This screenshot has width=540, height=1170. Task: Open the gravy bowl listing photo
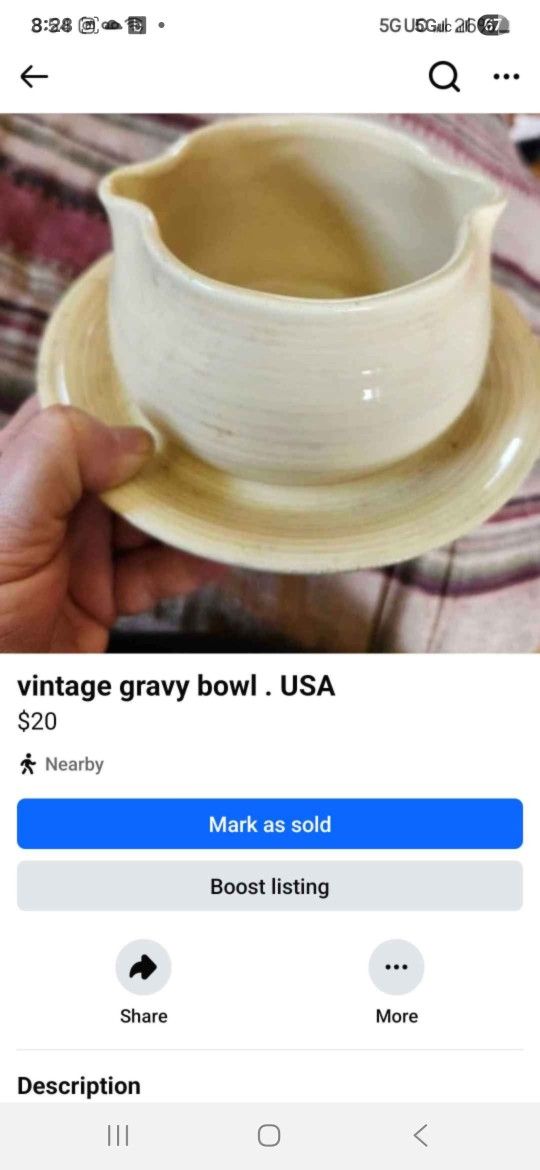coord(270,384)
